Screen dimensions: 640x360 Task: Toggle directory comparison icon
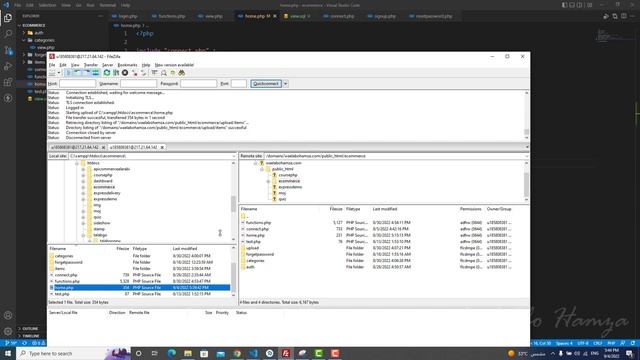[x=164, y=73]
